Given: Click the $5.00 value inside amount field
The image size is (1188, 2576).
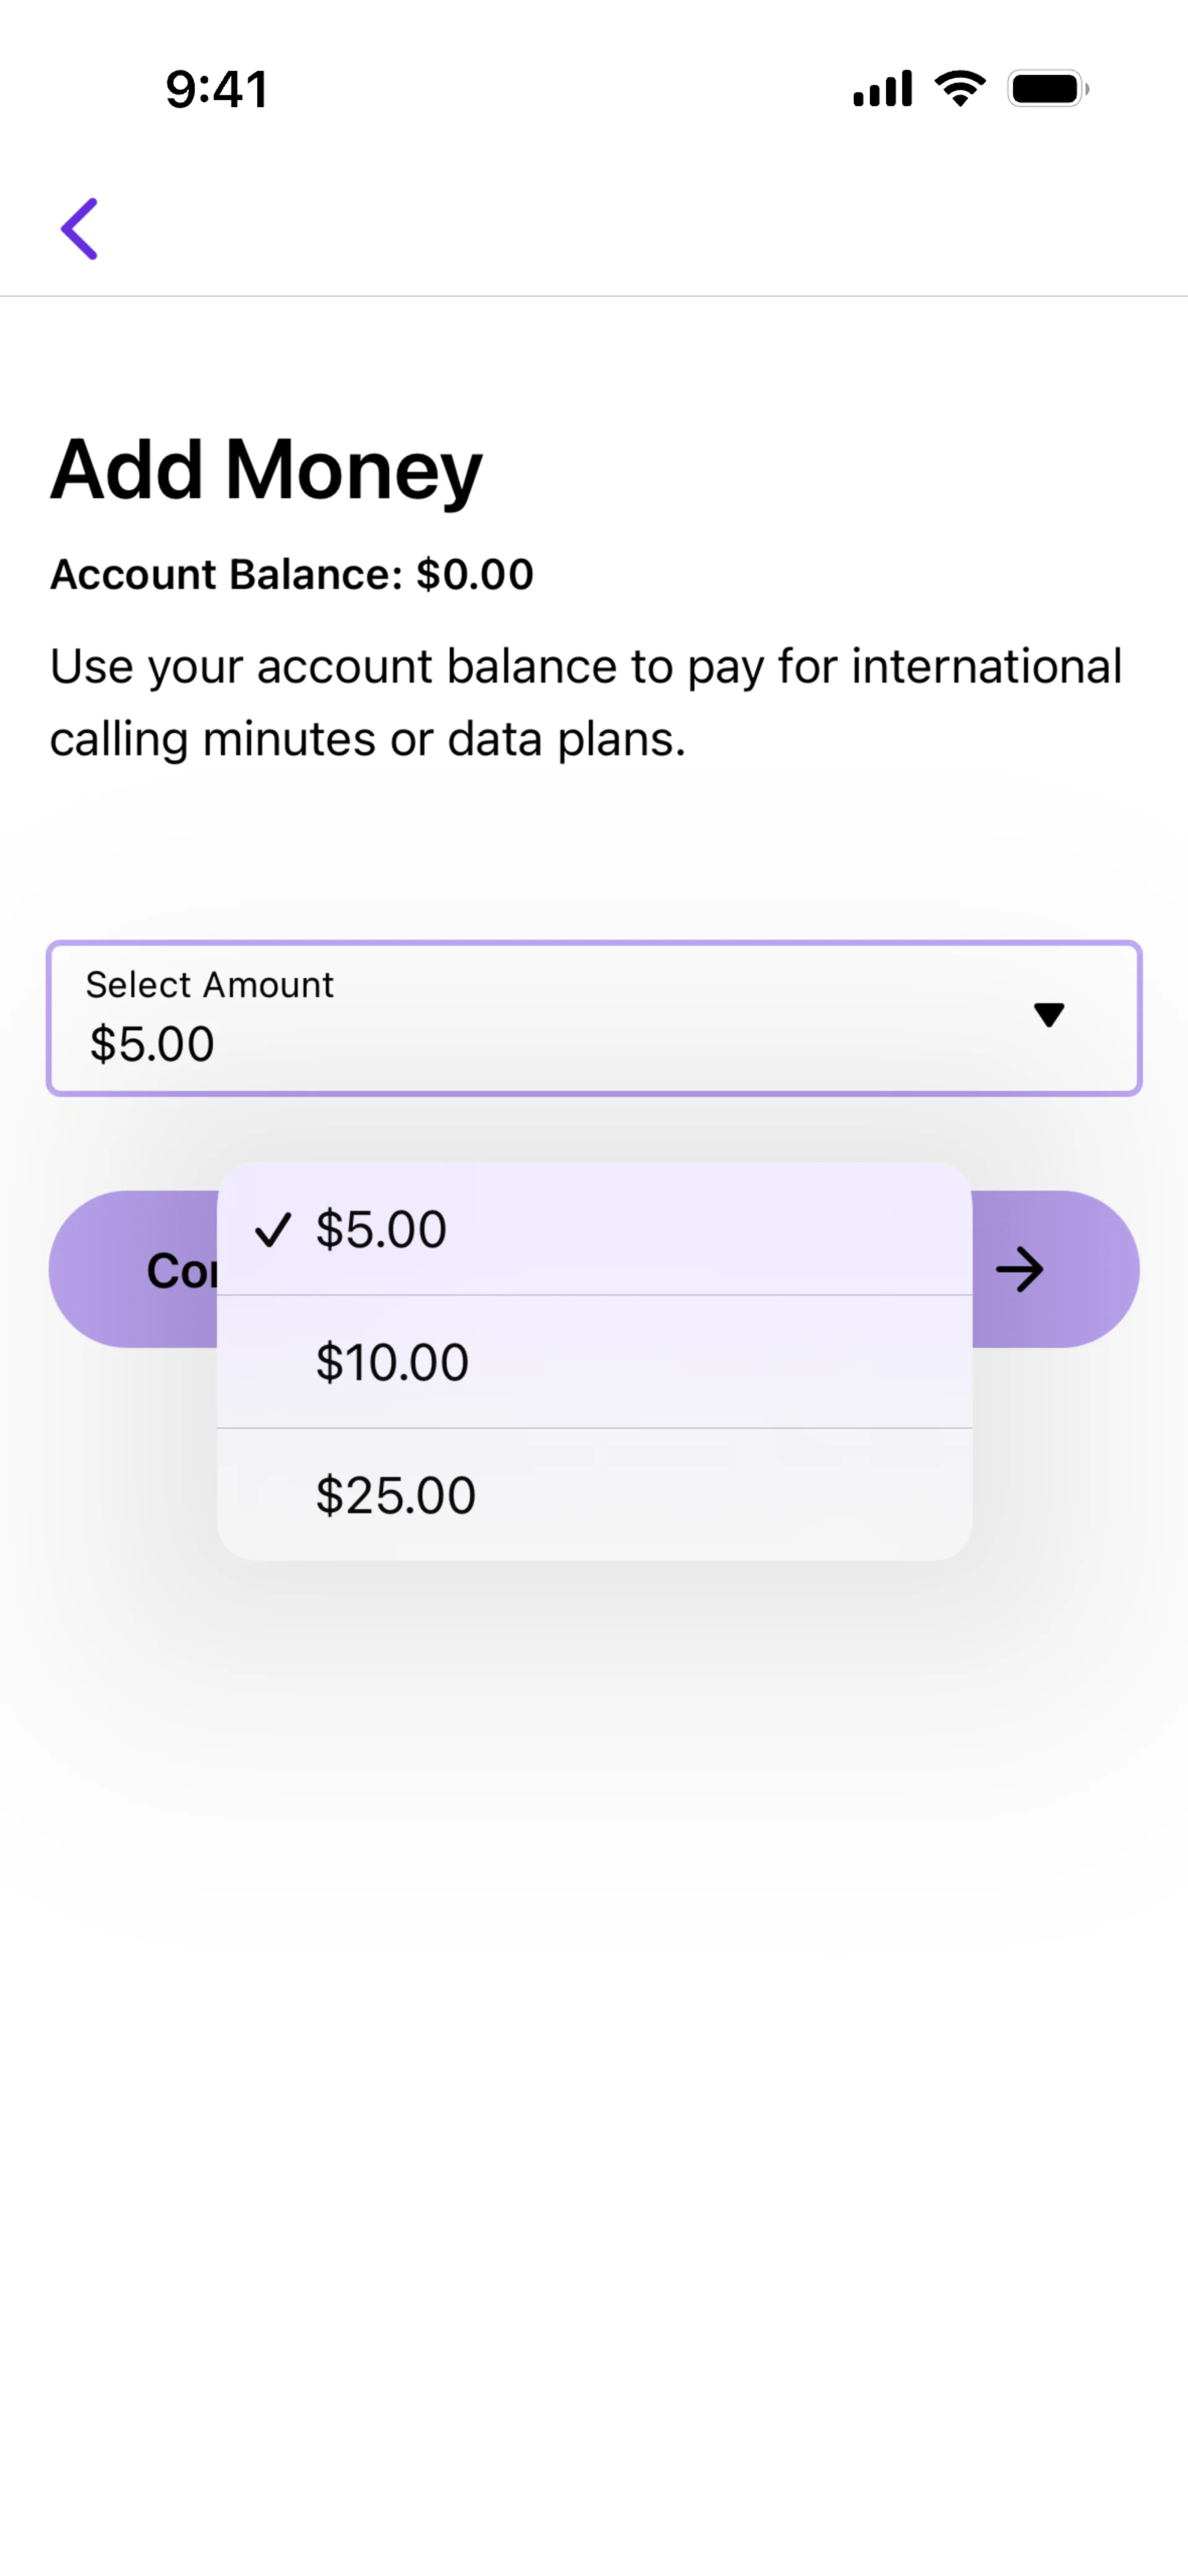Looking at the screenshot, I should 152,1044.
